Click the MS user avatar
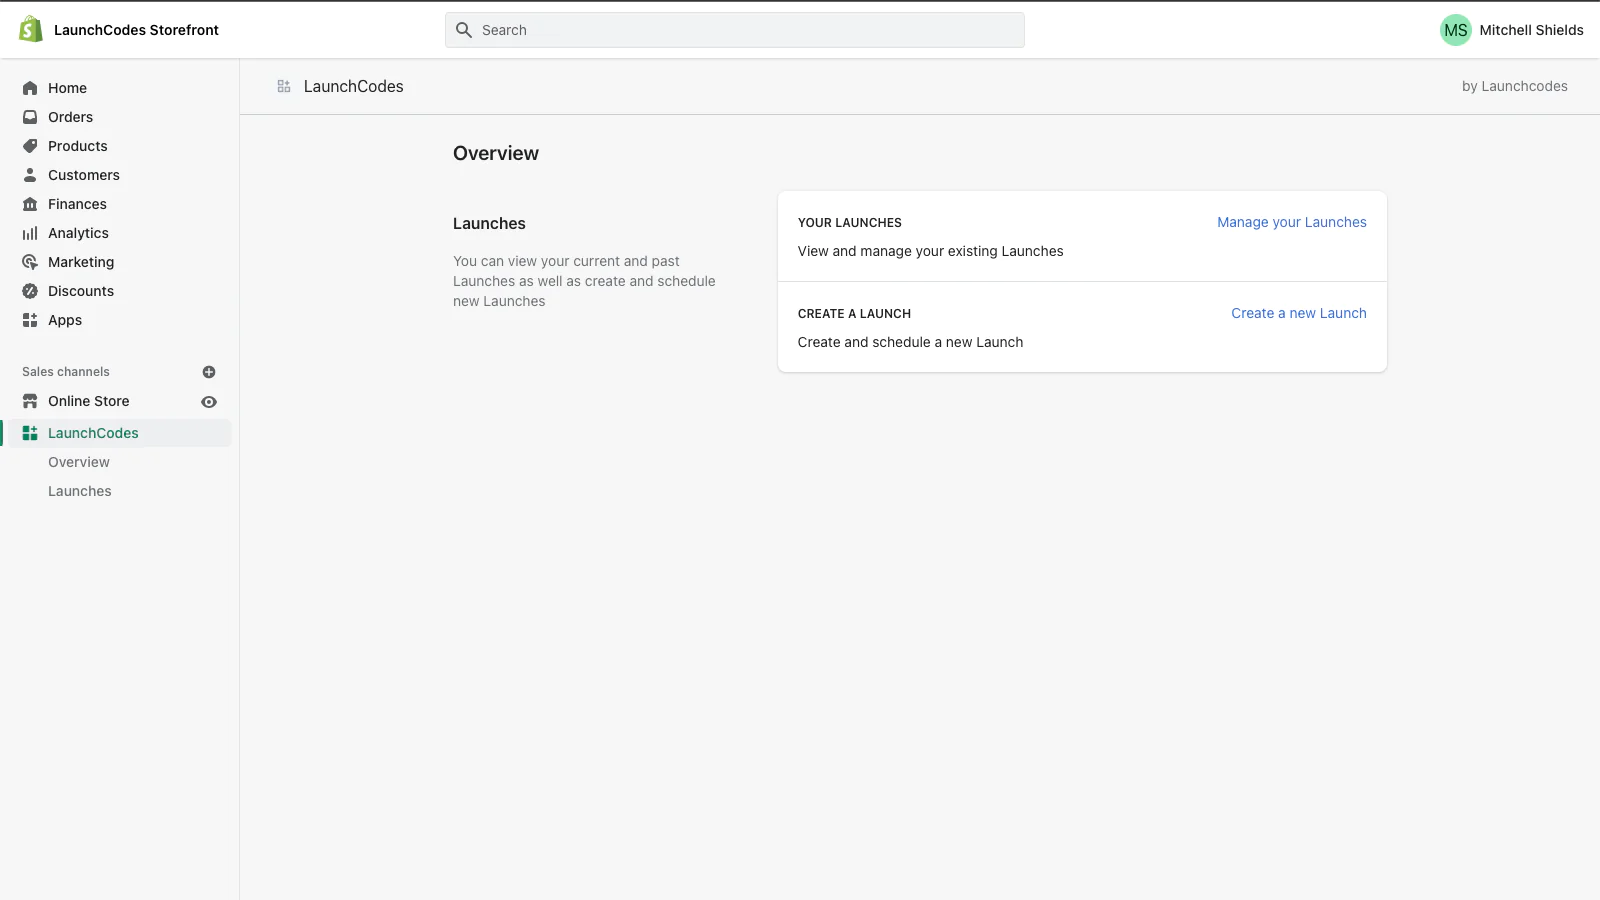Viewport: 1600px width, 900px height. click(x=1456, y=30)
